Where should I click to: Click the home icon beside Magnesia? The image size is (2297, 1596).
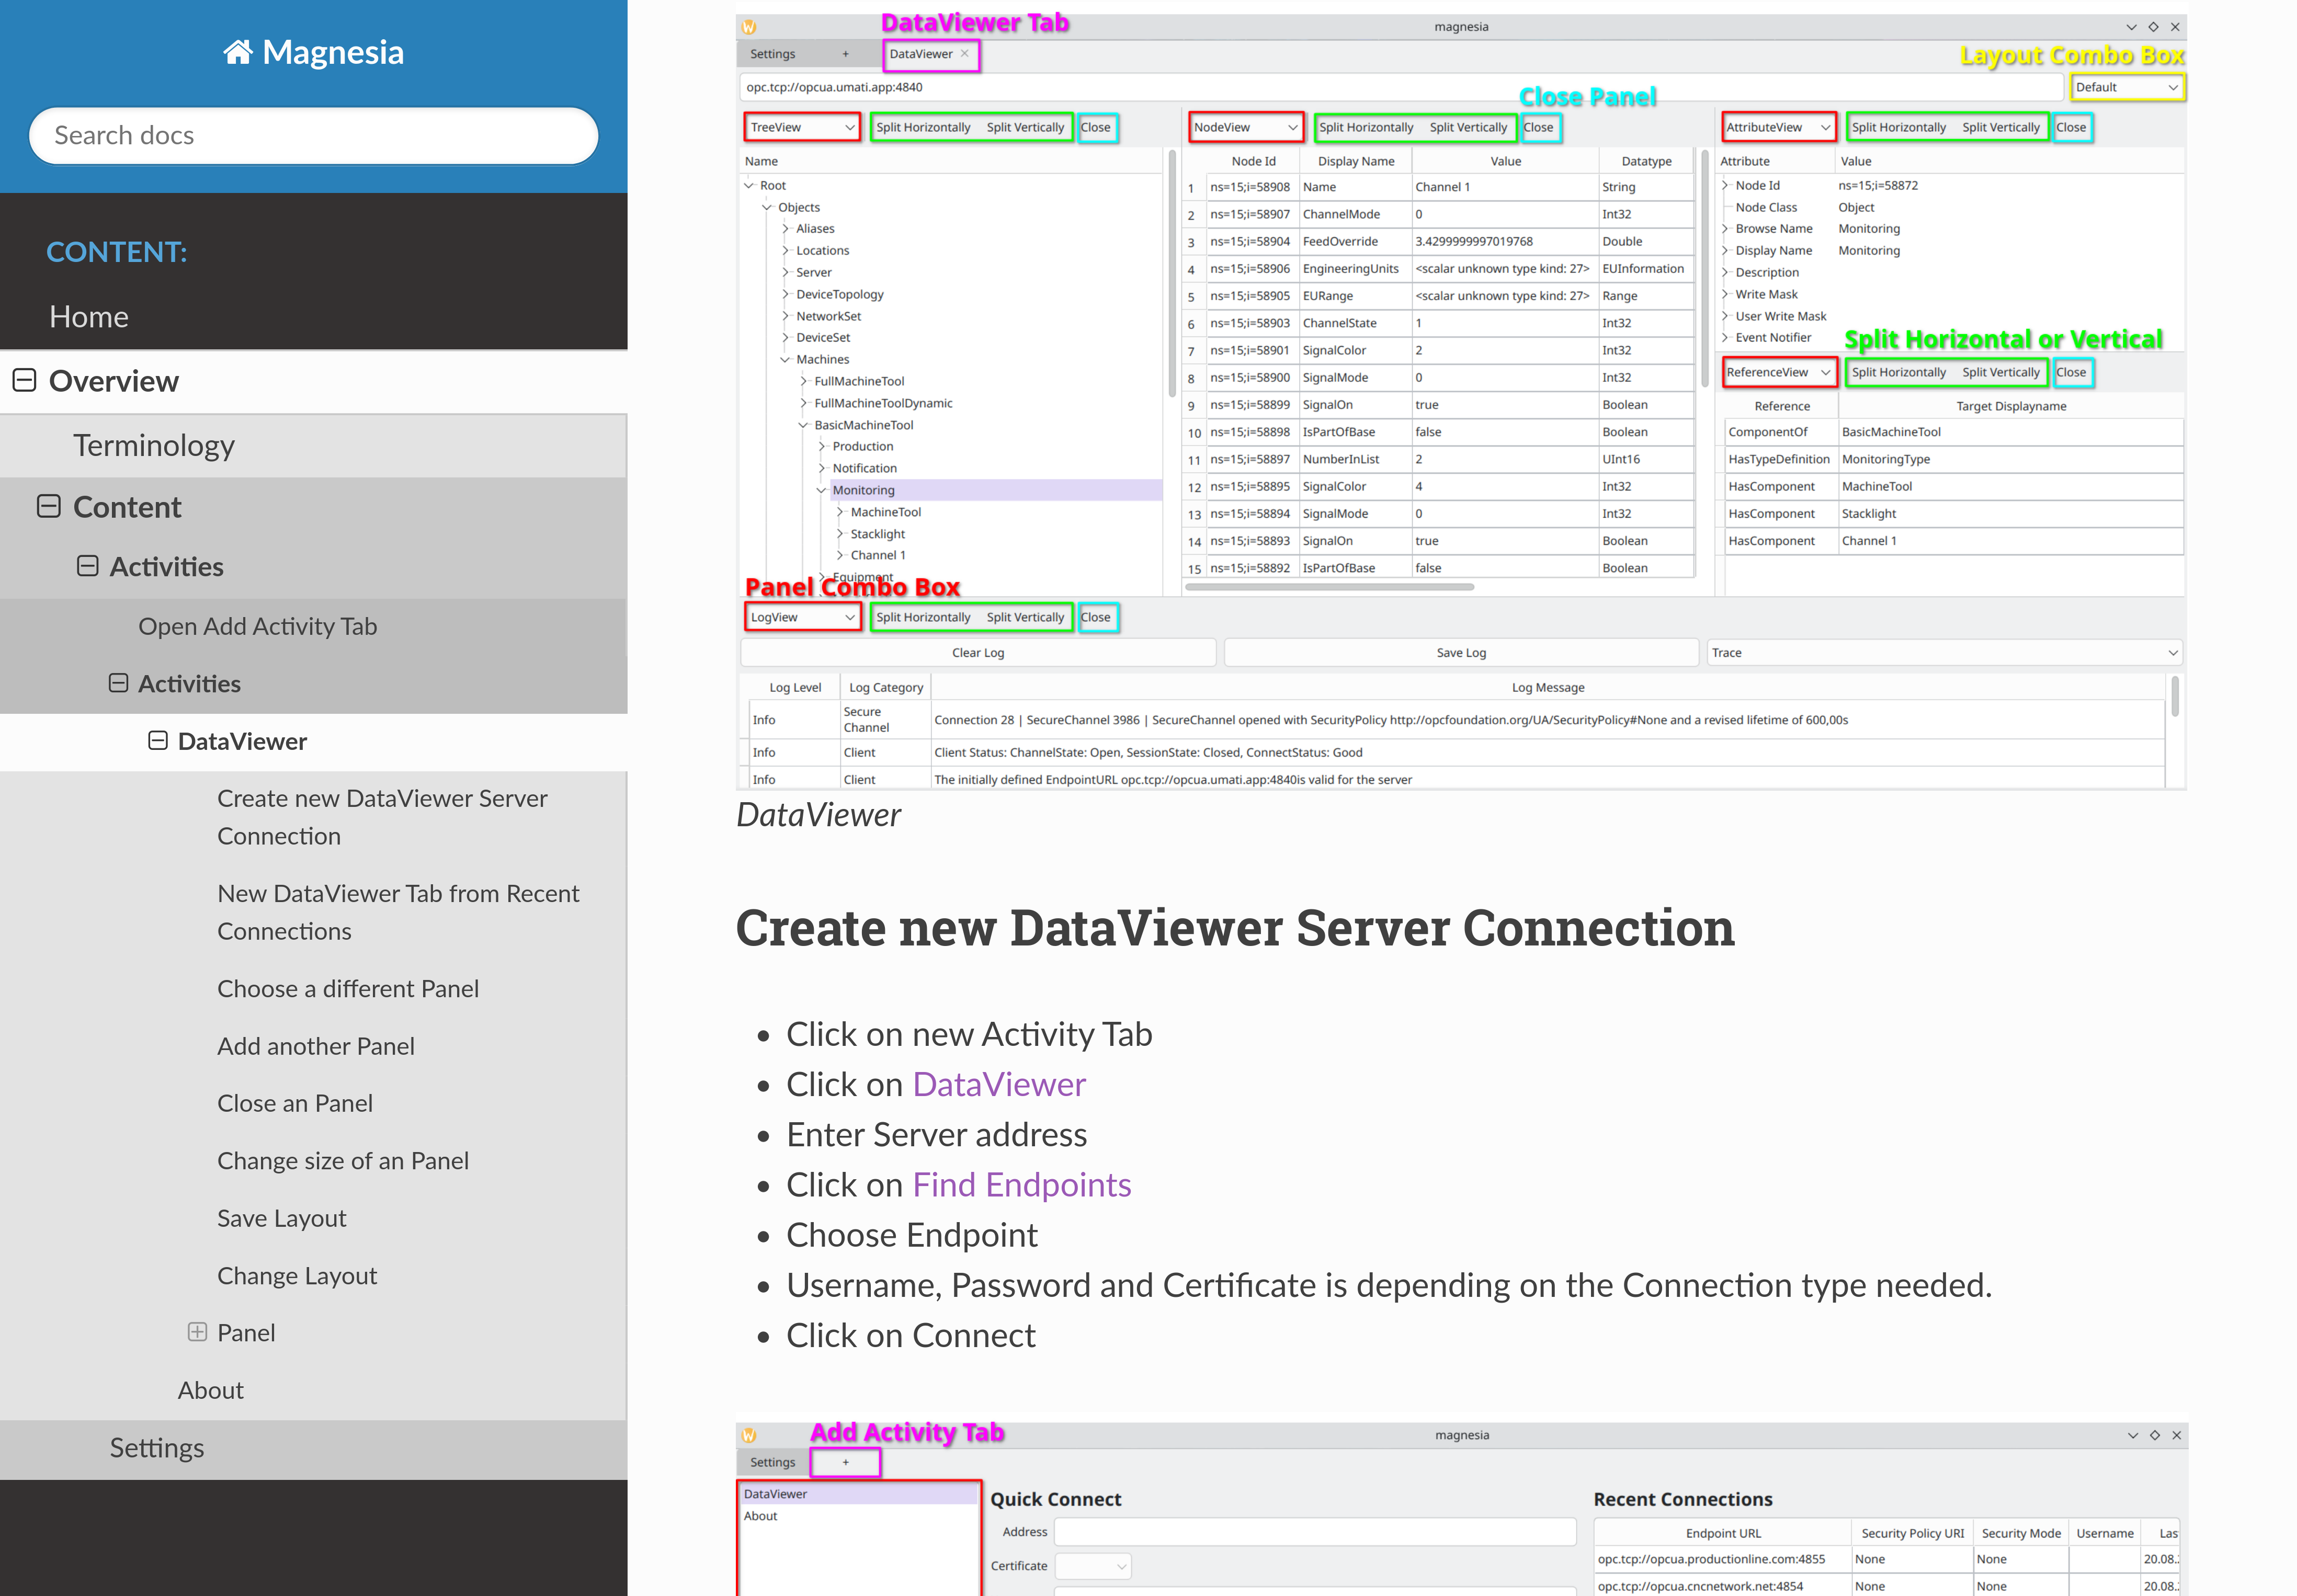point(237,52)
